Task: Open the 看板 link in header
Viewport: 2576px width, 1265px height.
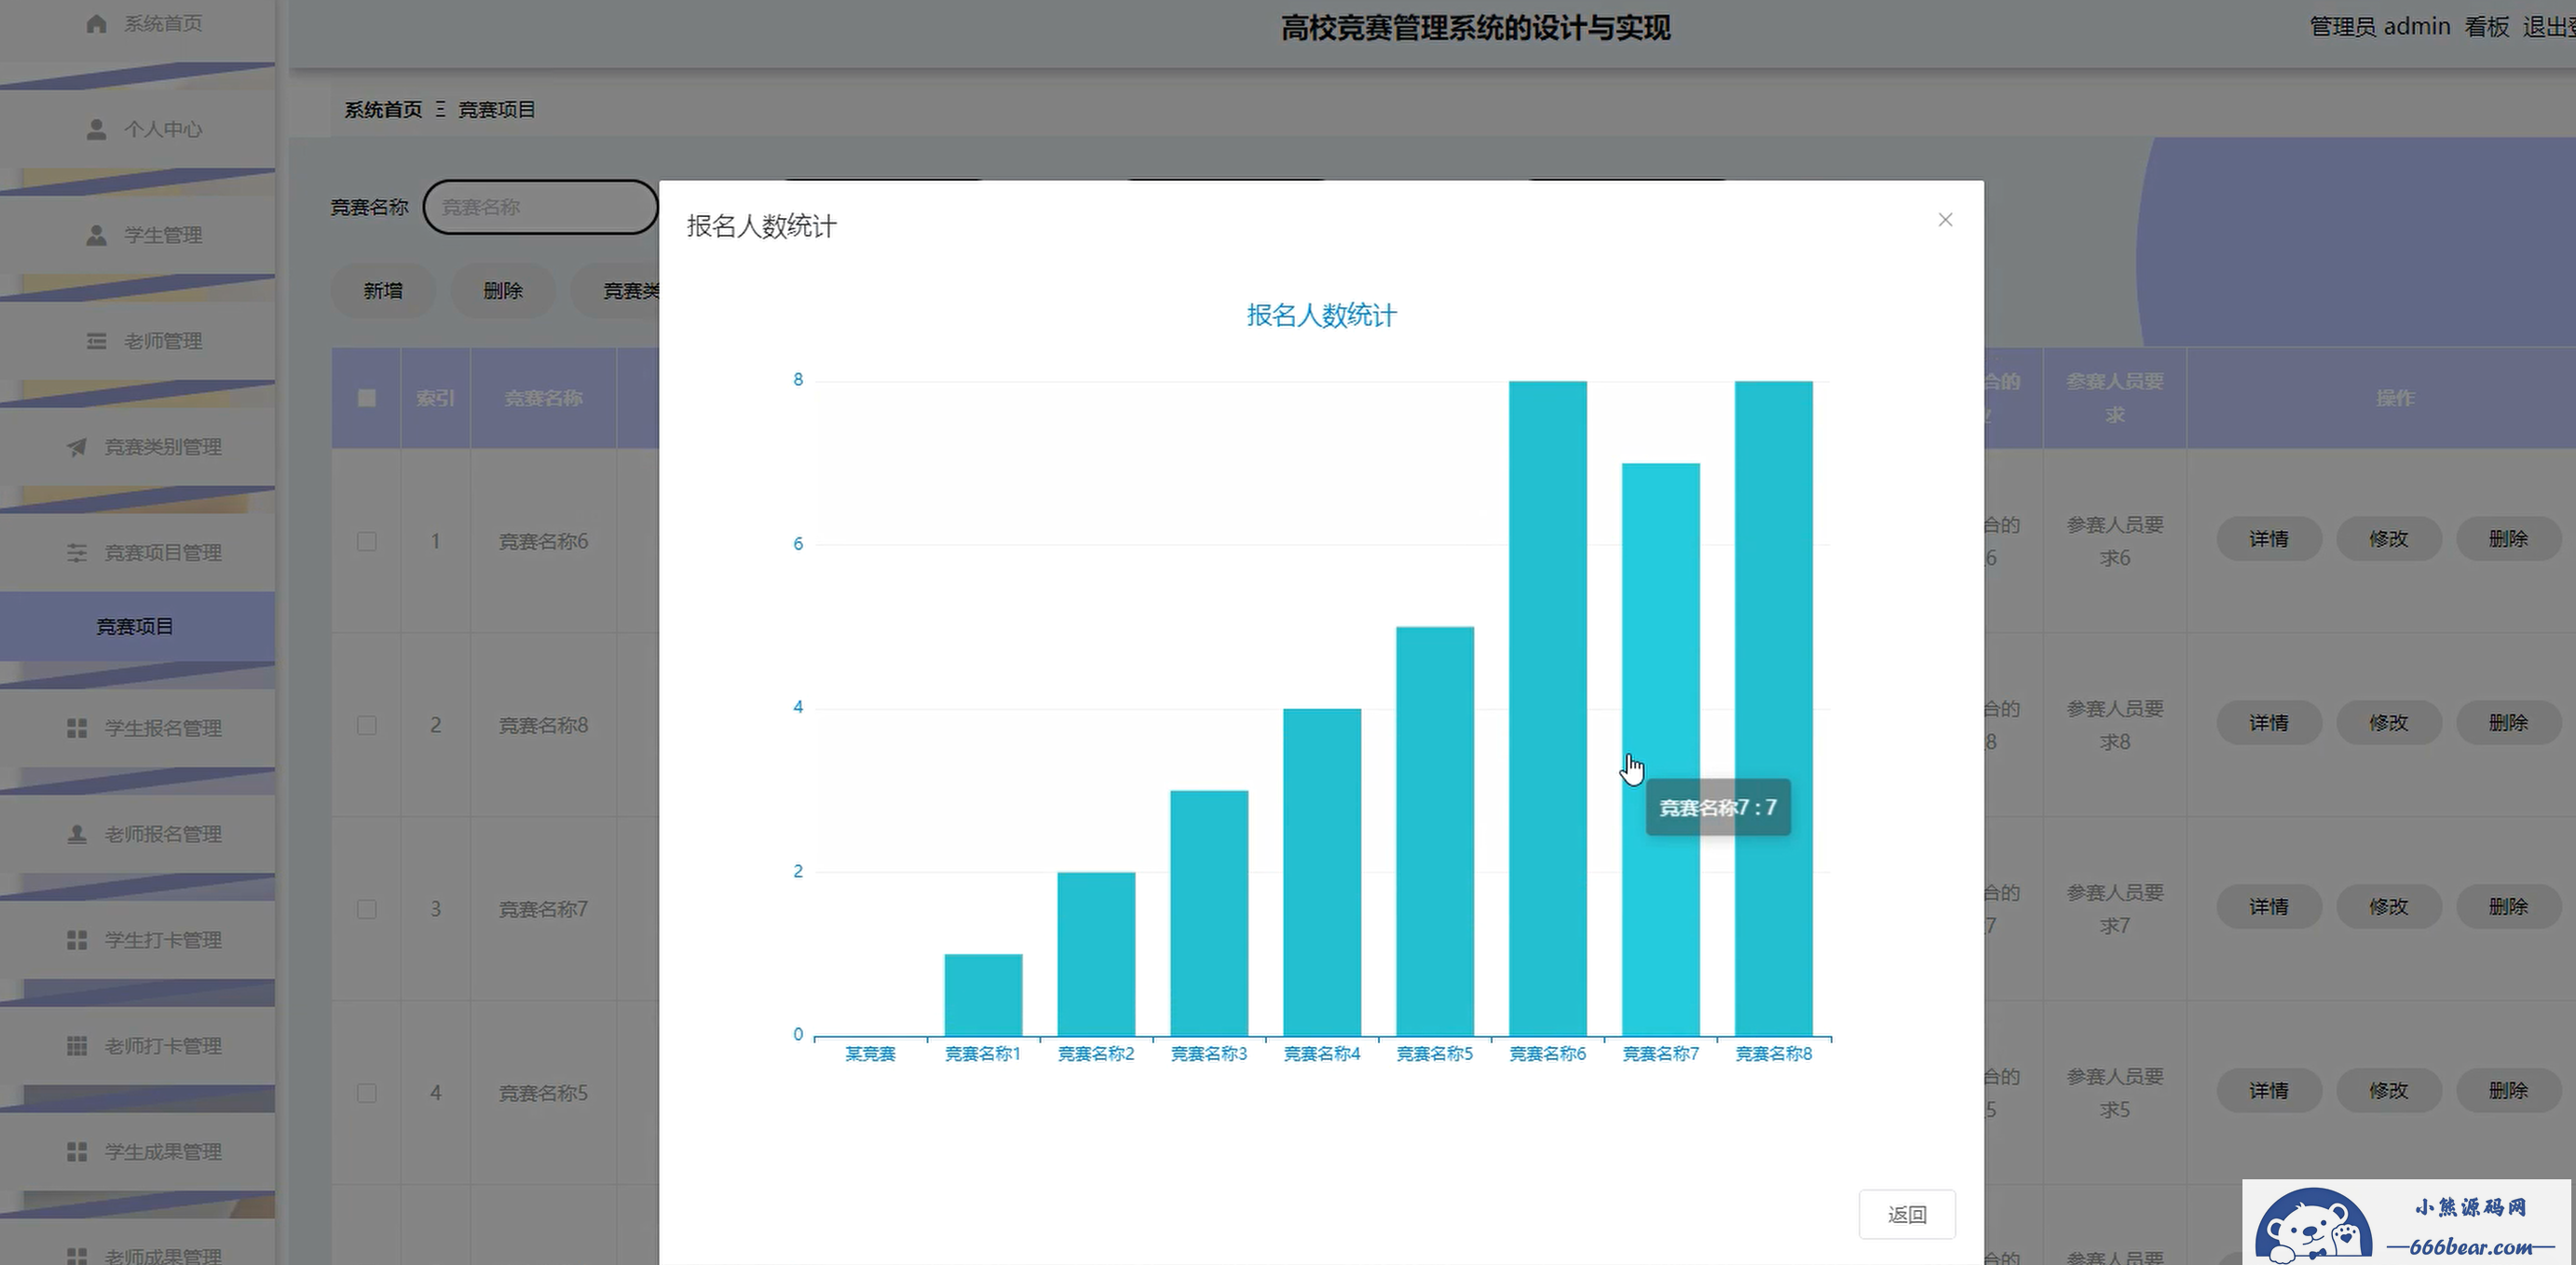Action: pos(2486,27)
